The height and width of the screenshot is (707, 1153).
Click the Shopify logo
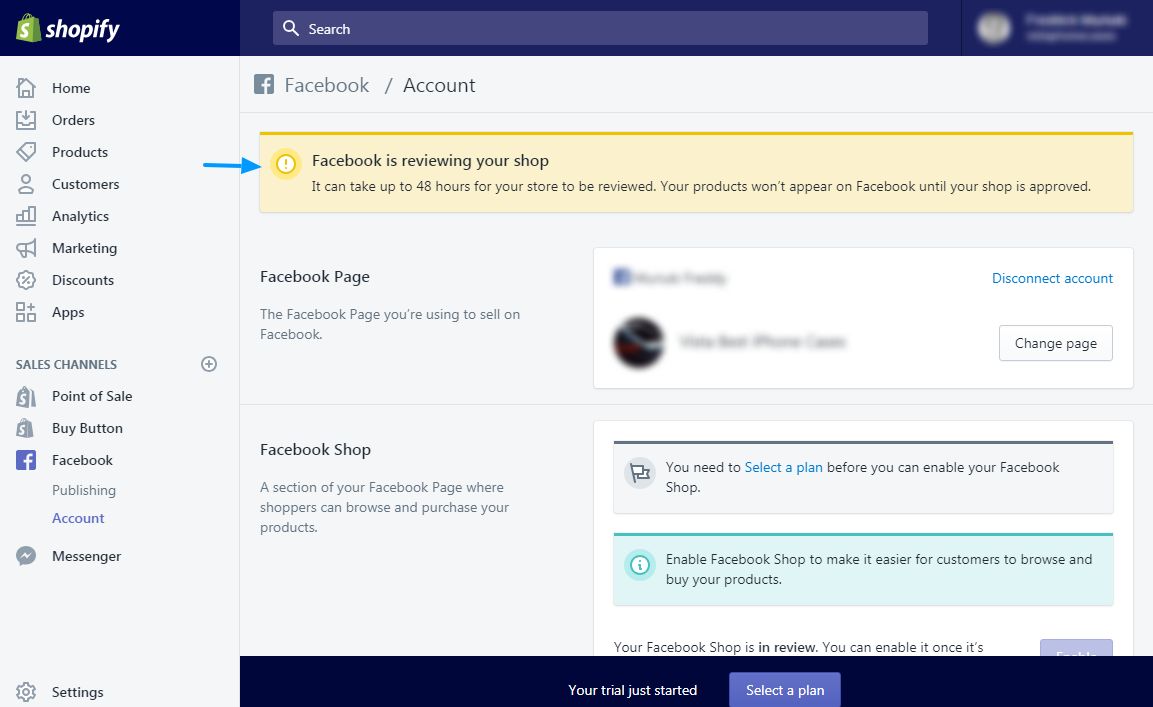pos(67,29)
